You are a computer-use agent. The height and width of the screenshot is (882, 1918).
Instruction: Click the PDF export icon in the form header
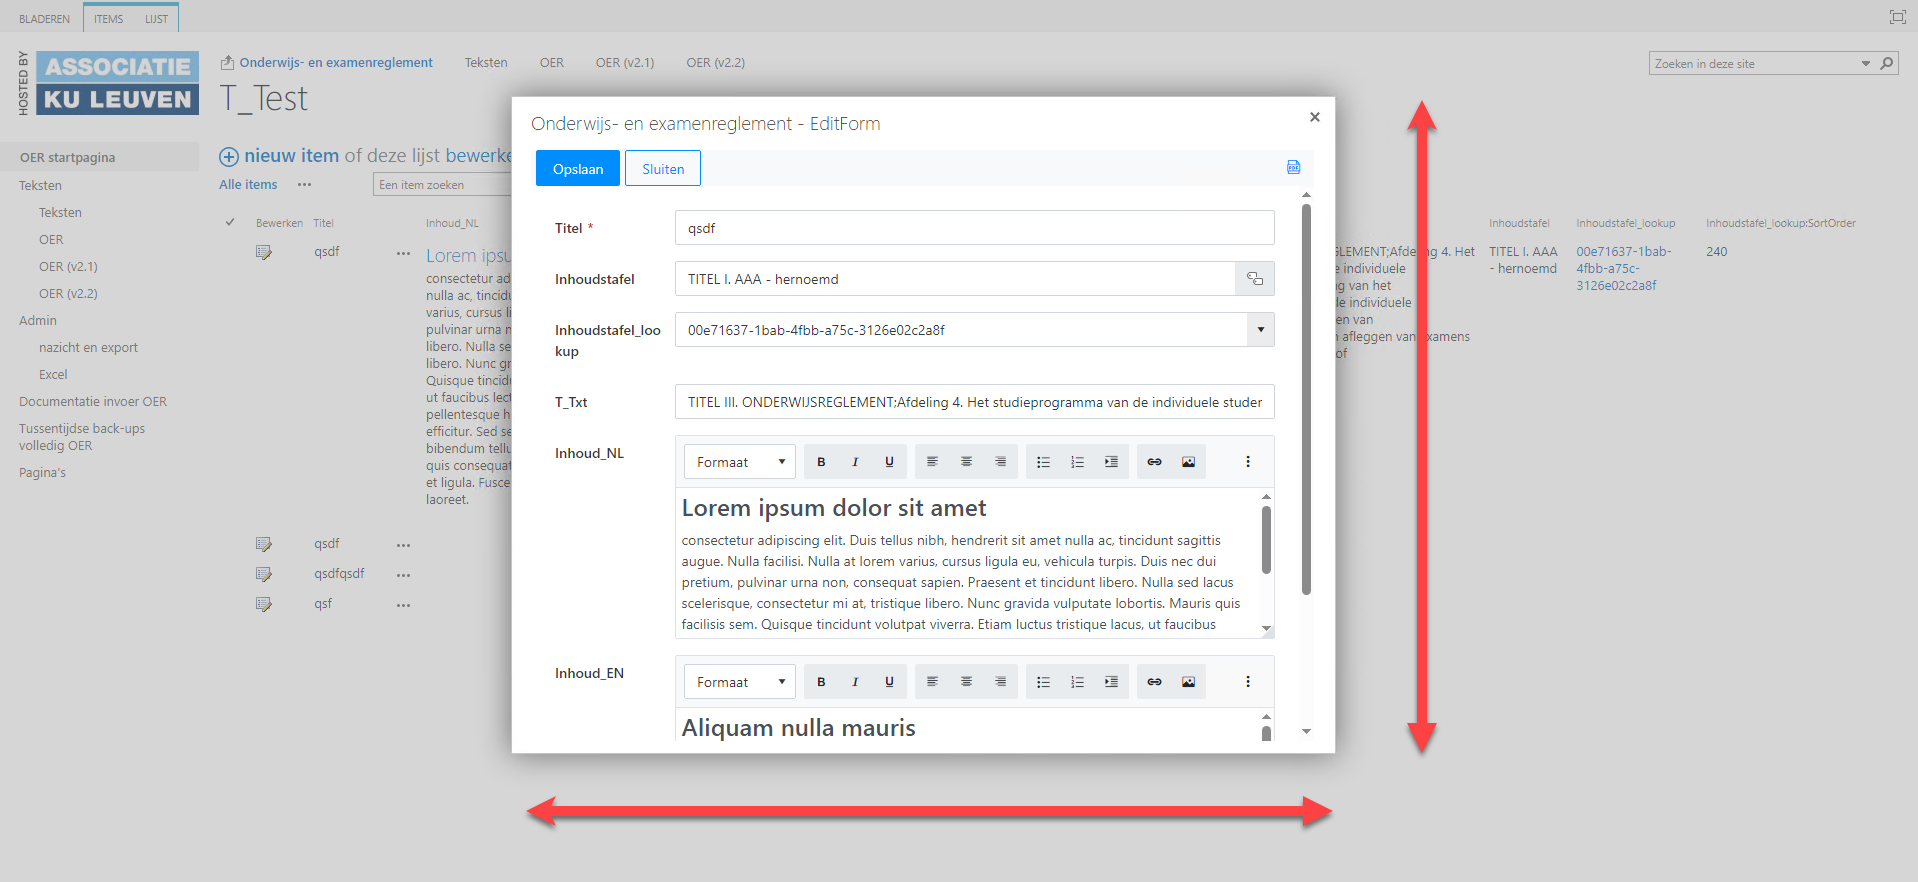click(x=1293, y=167)
